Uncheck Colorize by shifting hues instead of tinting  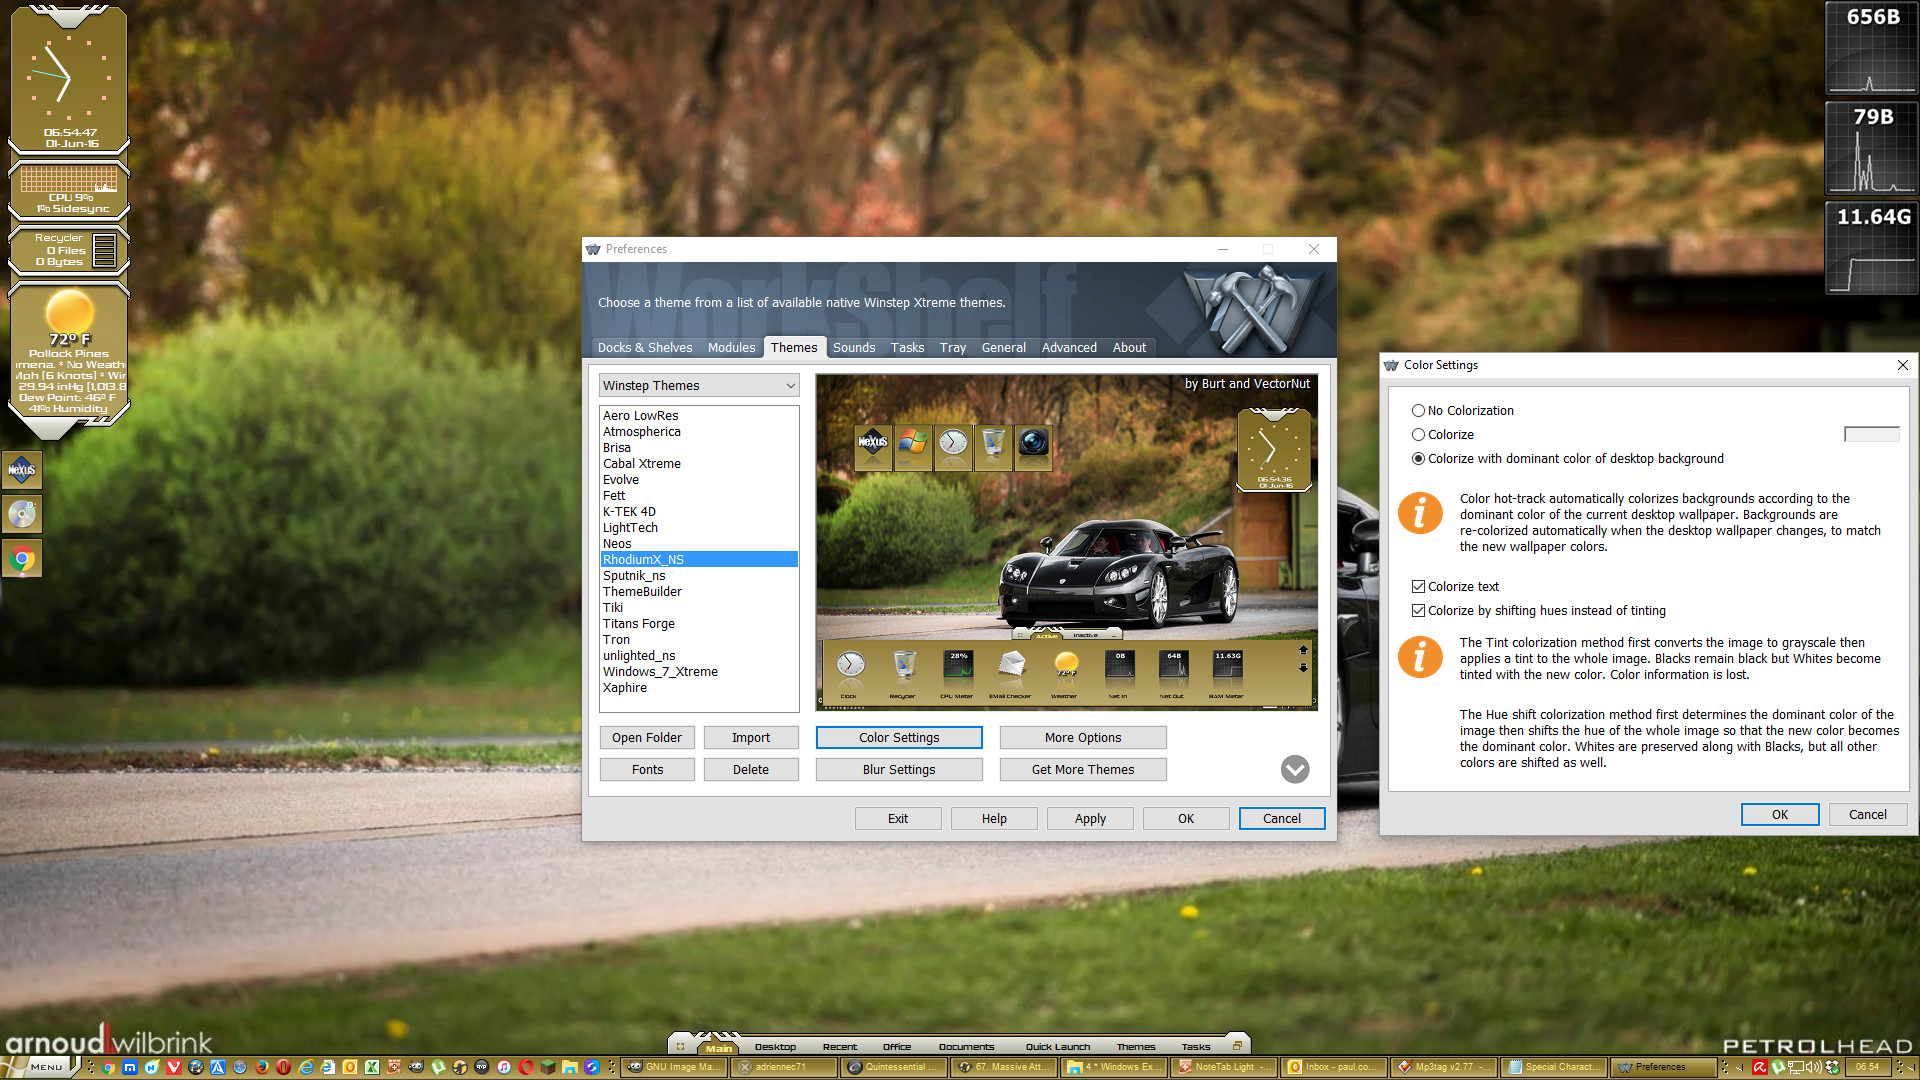pos(1418,611)
